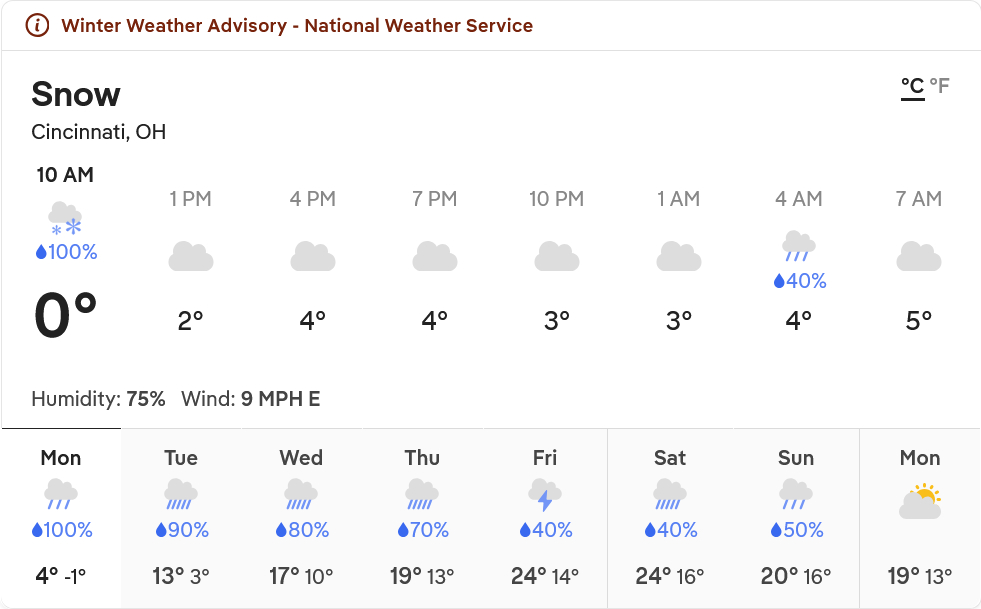Click Saturday's rain icon
Viewport: 981px width, 609px height.
[670, 495]
